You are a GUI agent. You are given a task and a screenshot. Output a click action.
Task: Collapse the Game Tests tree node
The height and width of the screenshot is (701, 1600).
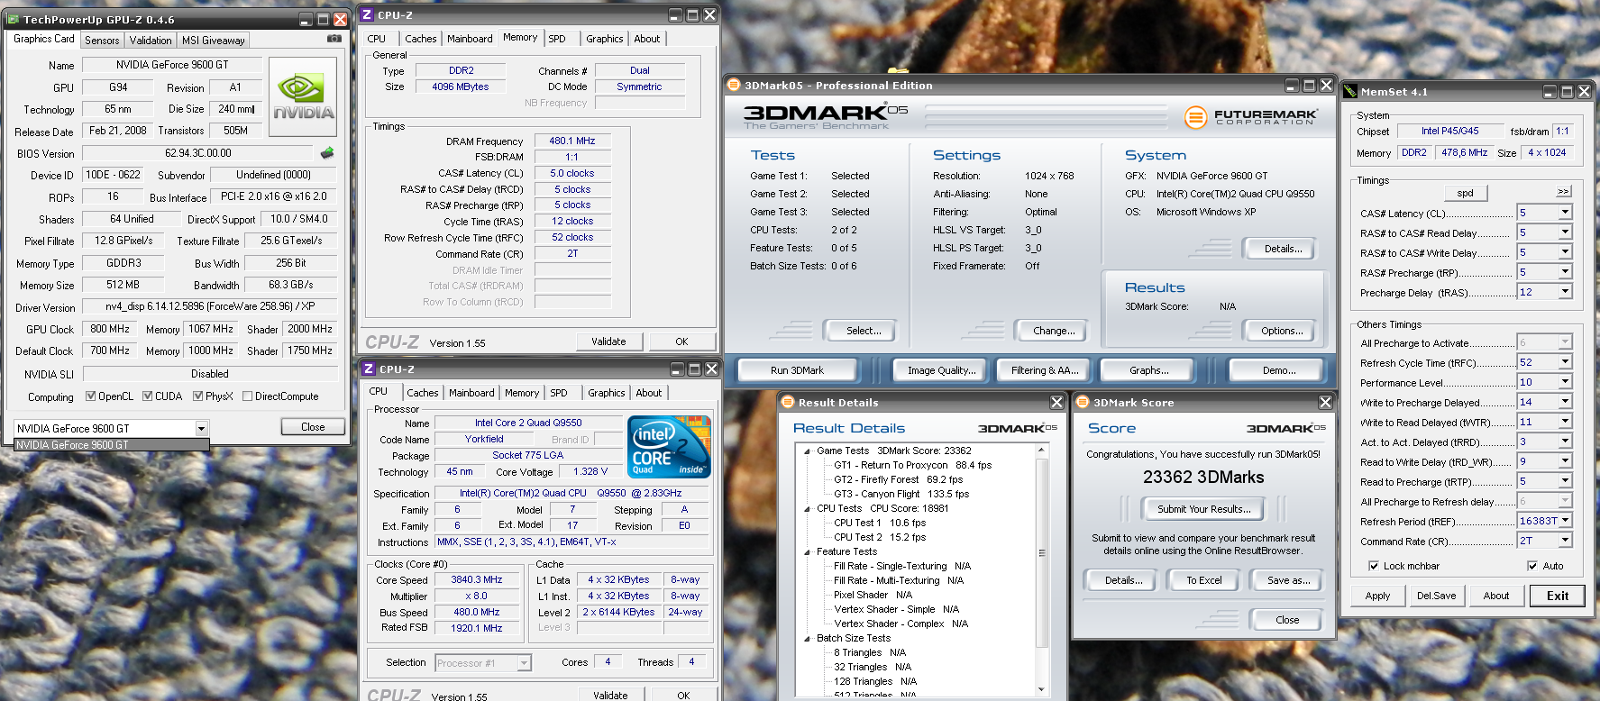point(807,451)
